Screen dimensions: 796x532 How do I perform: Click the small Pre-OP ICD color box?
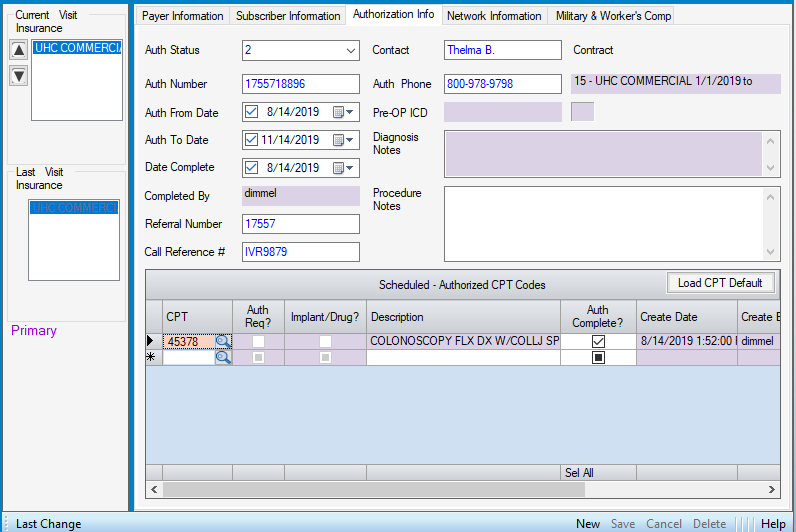(x=582, y=112)
